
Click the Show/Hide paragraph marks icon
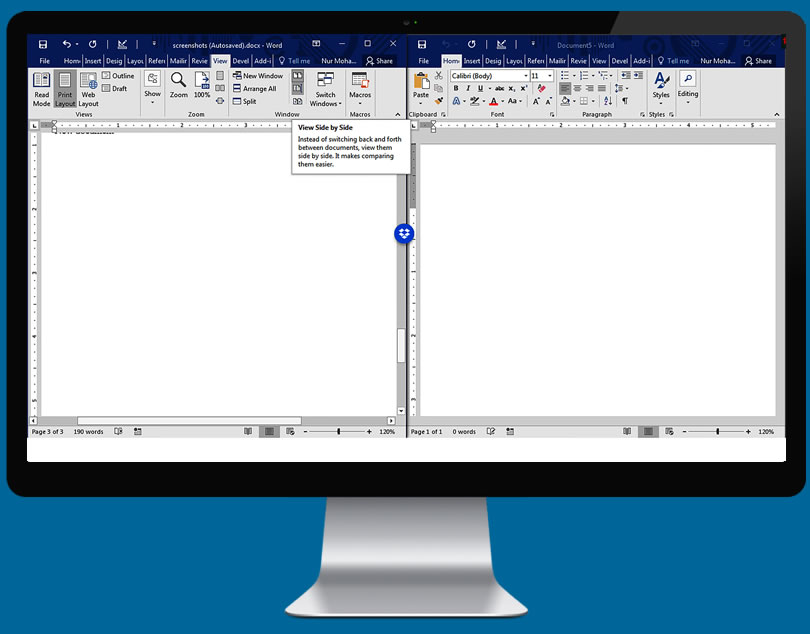[x=625, y=101]
